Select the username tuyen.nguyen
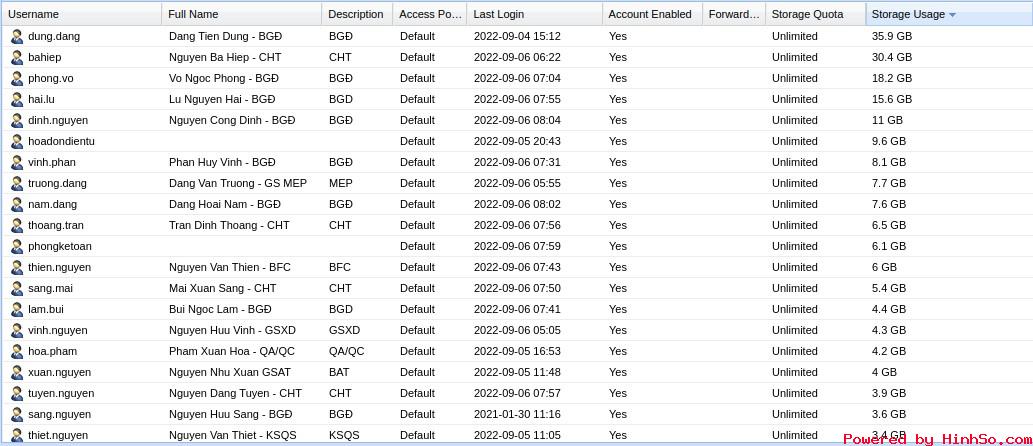 coord(61,393)
